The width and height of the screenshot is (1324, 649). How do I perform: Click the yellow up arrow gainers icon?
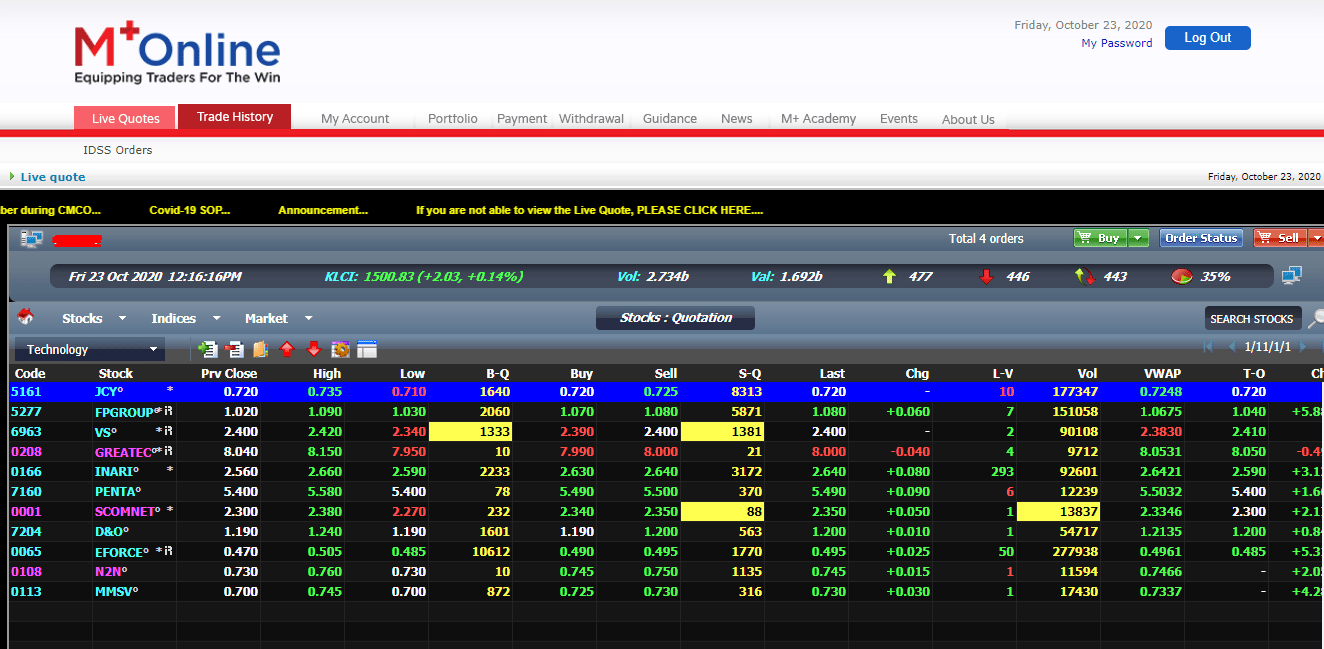tap(889, 276)
